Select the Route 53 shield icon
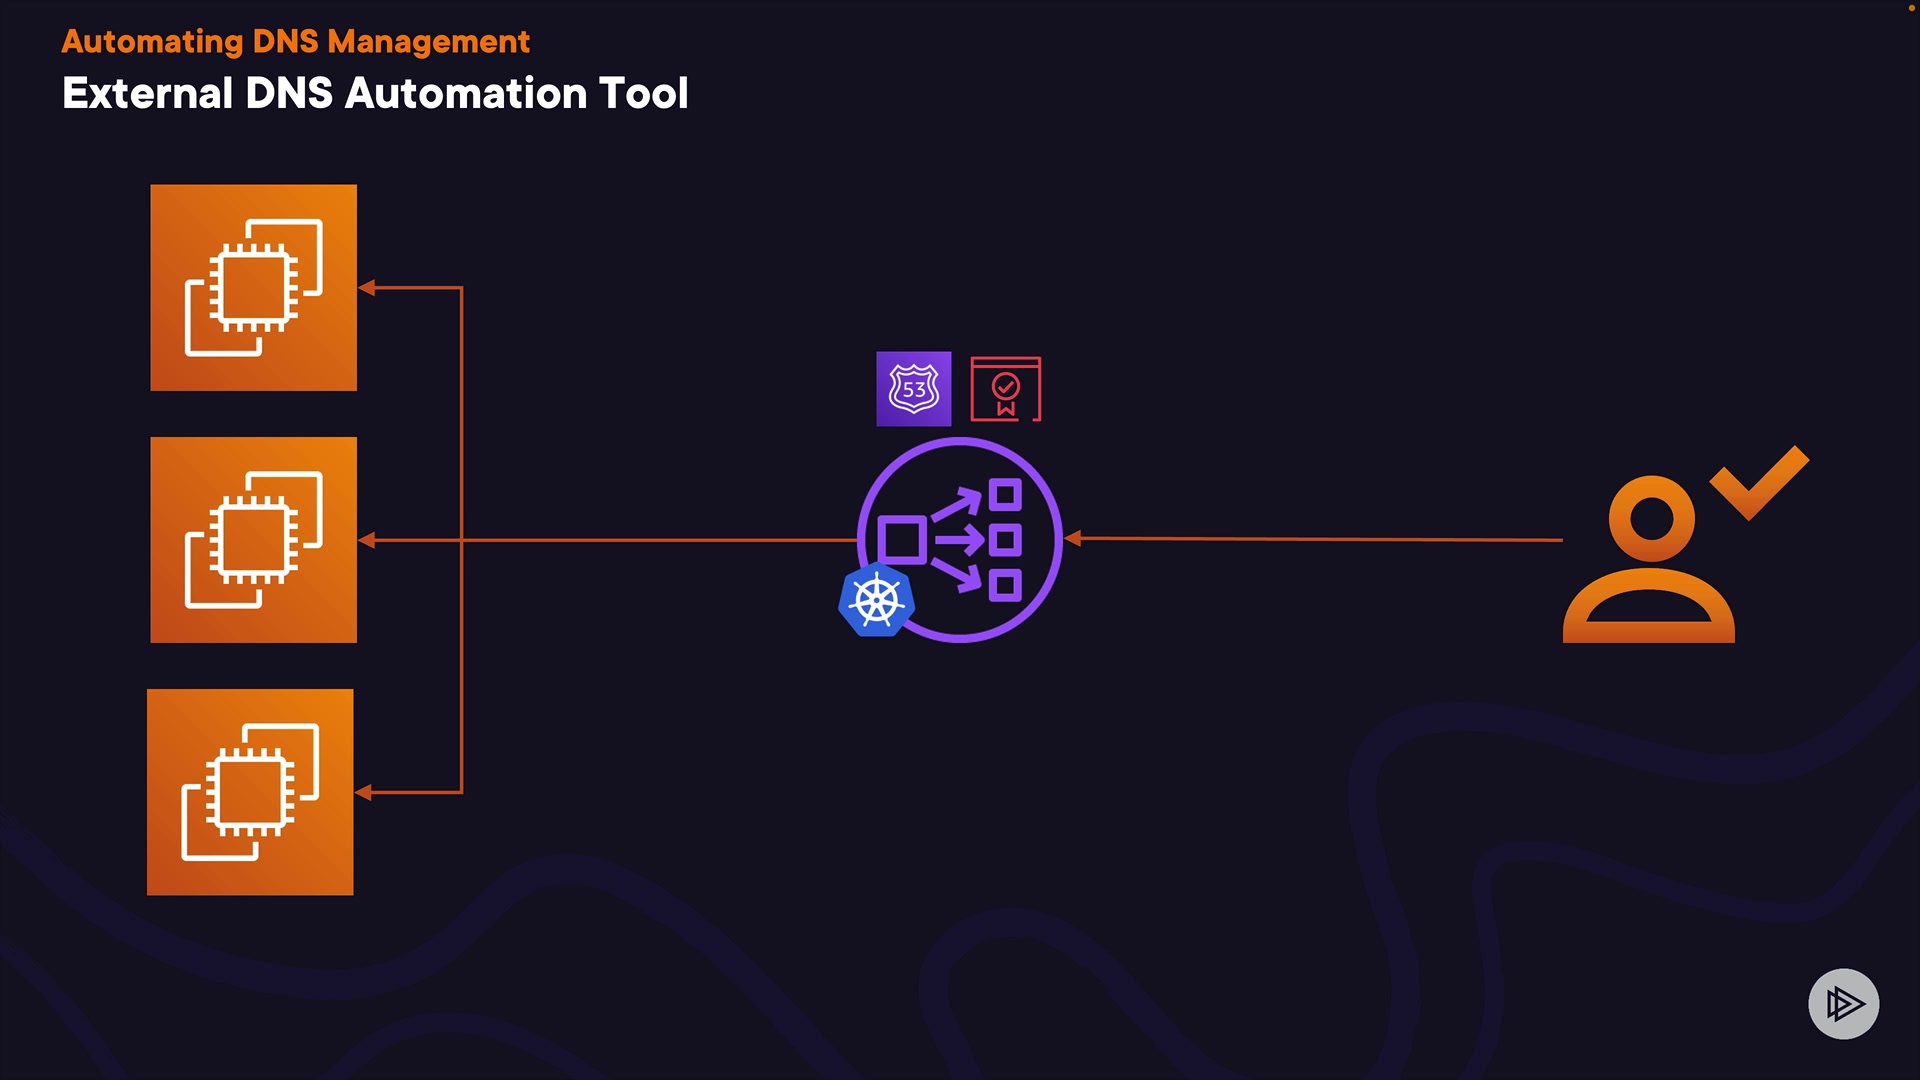Screen dimensions: 1920x1080 (913, 389)
